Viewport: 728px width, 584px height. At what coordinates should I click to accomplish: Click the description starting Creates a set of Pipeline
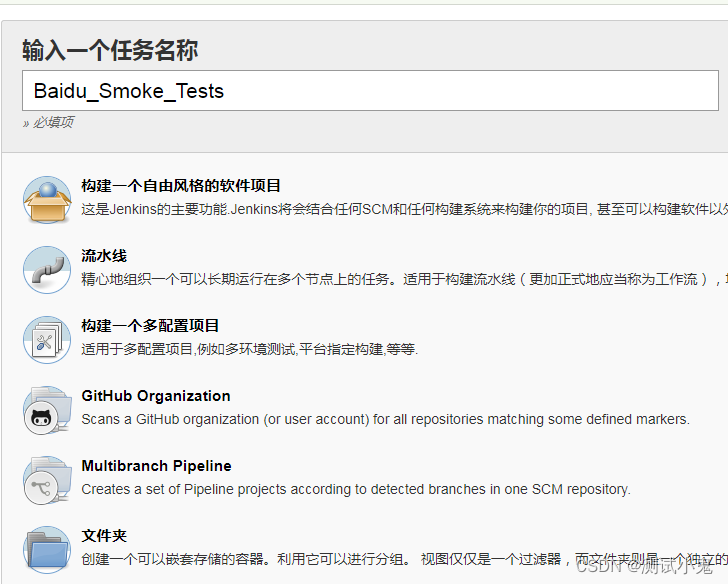tap(356, 489)
